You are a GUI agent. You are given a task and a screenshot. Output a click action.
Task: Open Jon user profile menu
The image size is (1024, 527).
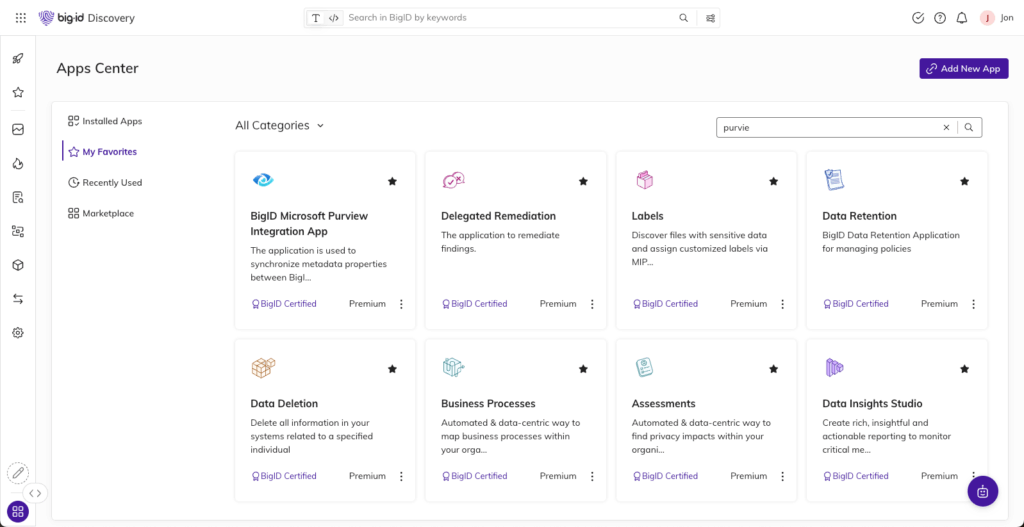[x=997, y=18]
